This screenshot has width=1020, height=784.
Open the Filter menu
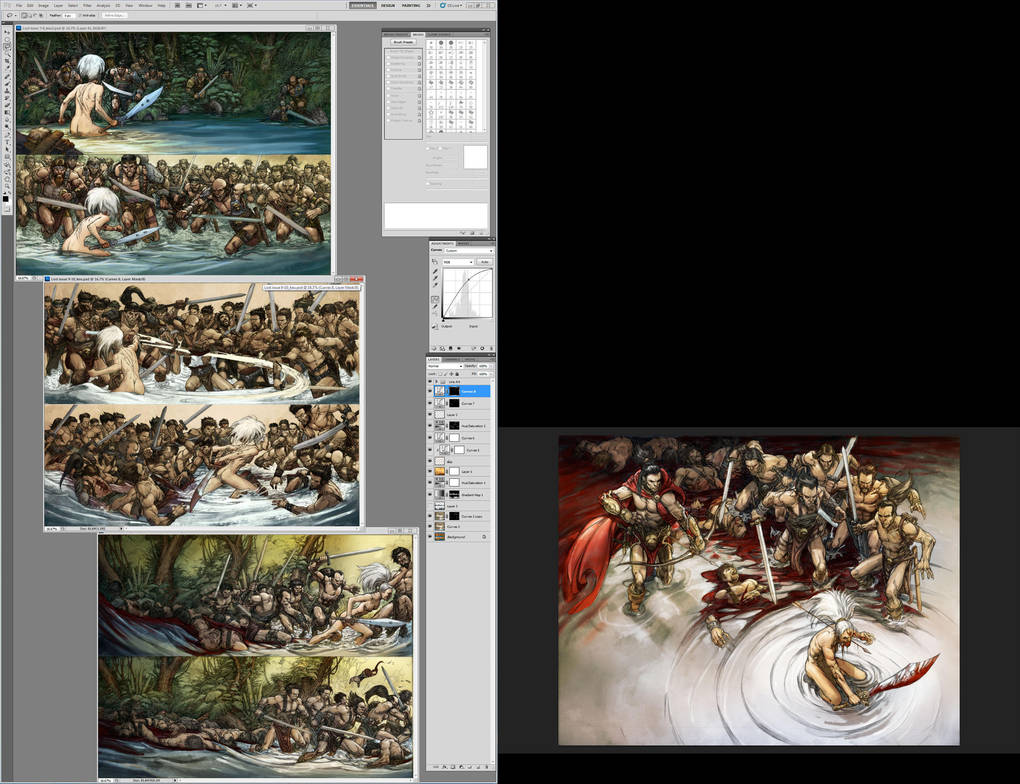[x=88, y=5]
